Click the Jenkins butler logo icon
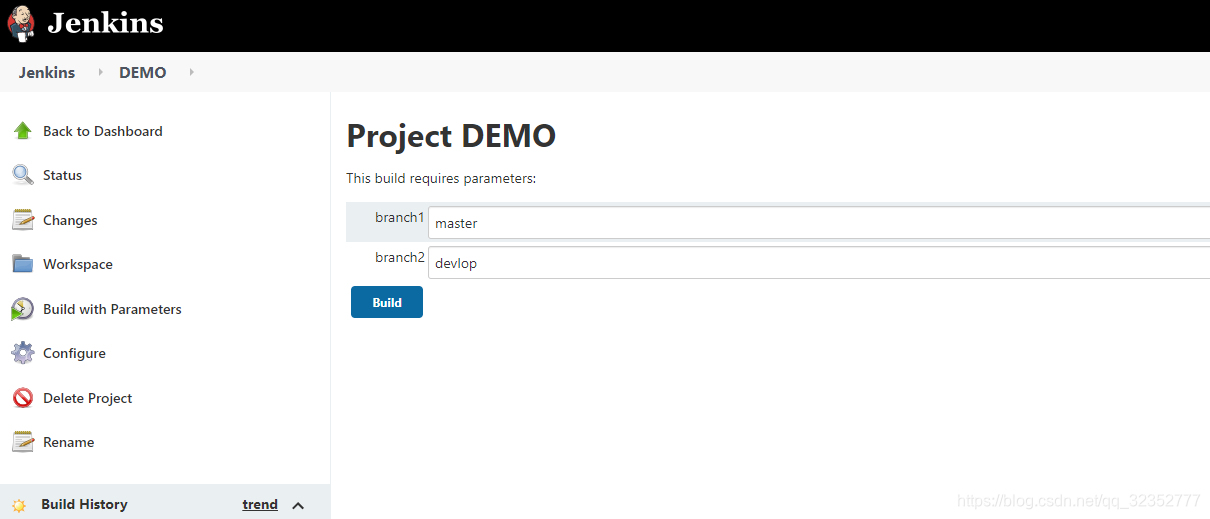This screenshot has width=1210, height=519. 20,23
